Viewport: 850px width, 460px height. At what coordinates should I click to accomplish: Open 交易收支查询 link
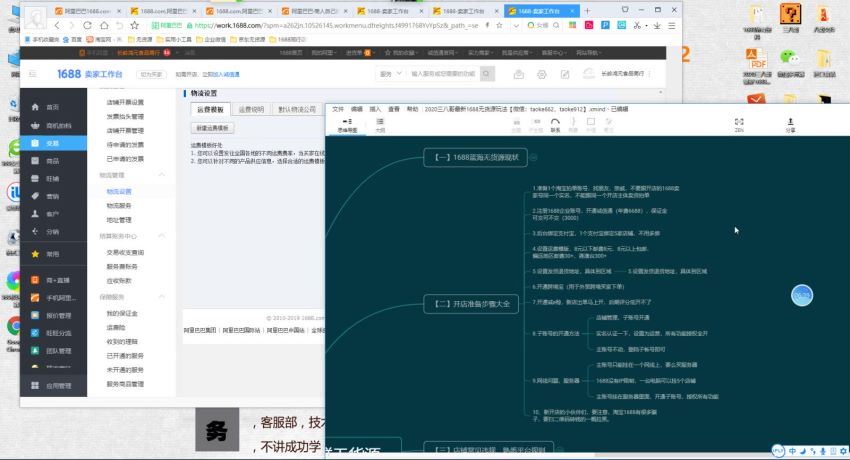click(x=125, y=252)
